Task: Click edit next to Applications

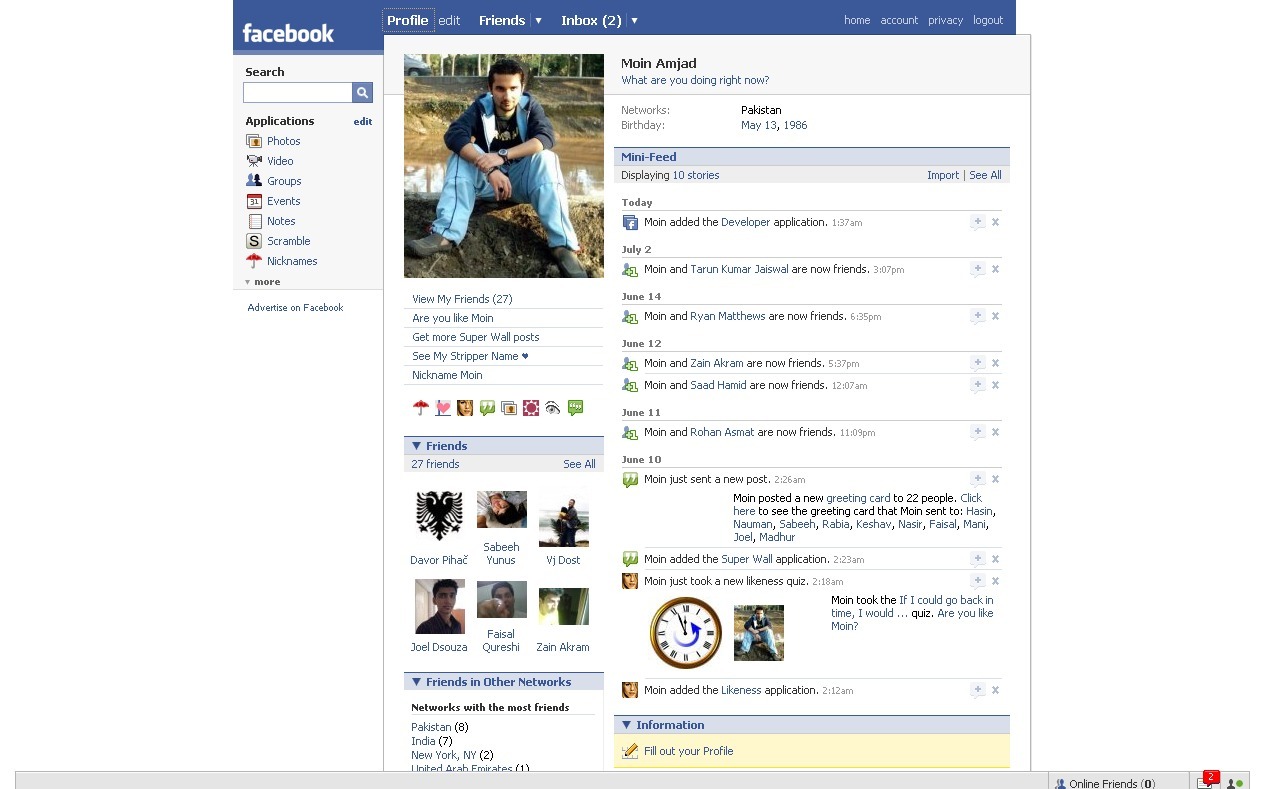Action: click(x=363, y=121)
